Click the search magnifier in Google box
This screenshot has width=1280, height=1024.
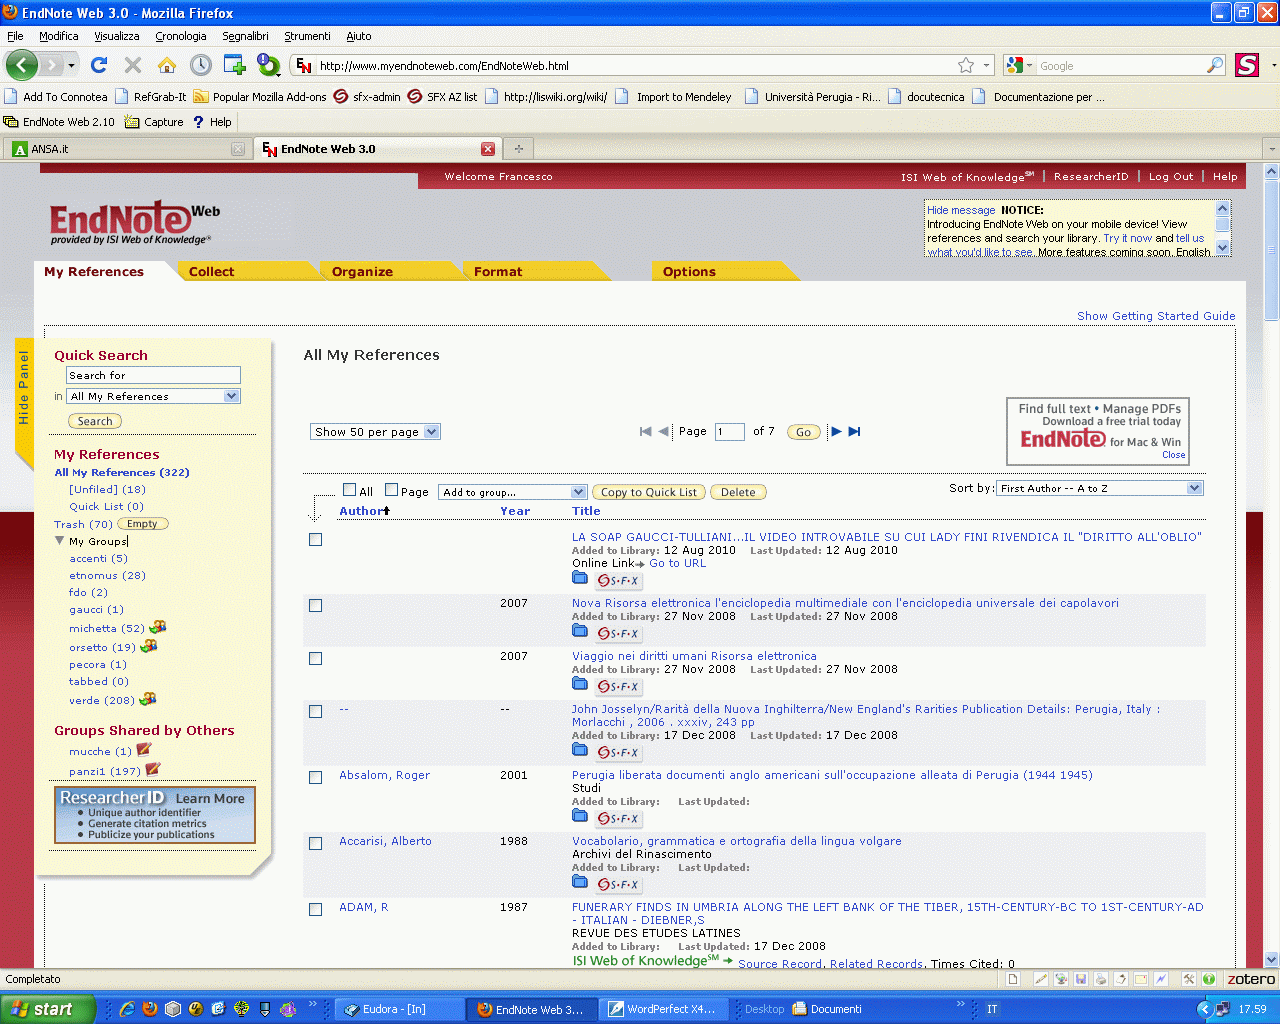(x=1215, y=65)
